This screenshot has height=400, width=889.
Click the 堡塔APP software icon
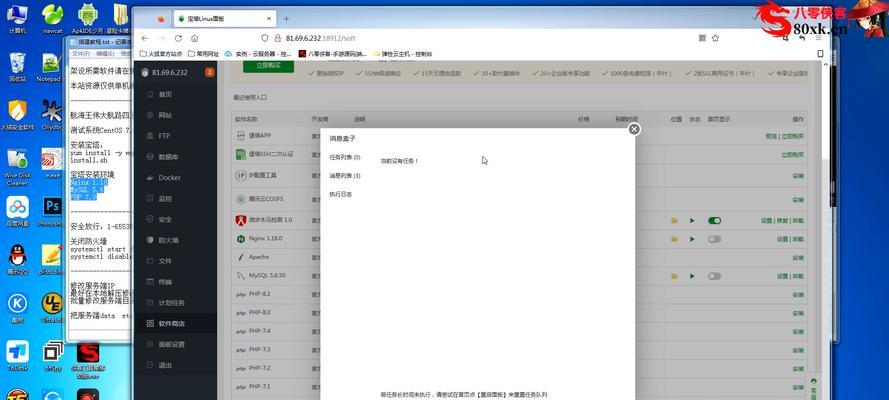click(x=240, y=136)
